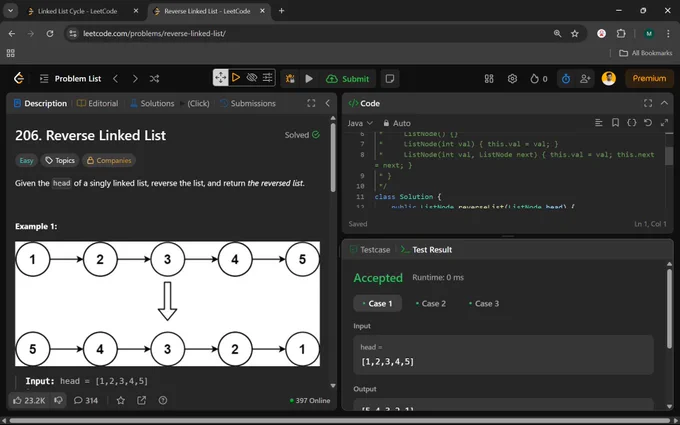The height and width of the screenshot is (425, 680).
Task: Bookmark the code snippet icon
Action: click(615, 123)
